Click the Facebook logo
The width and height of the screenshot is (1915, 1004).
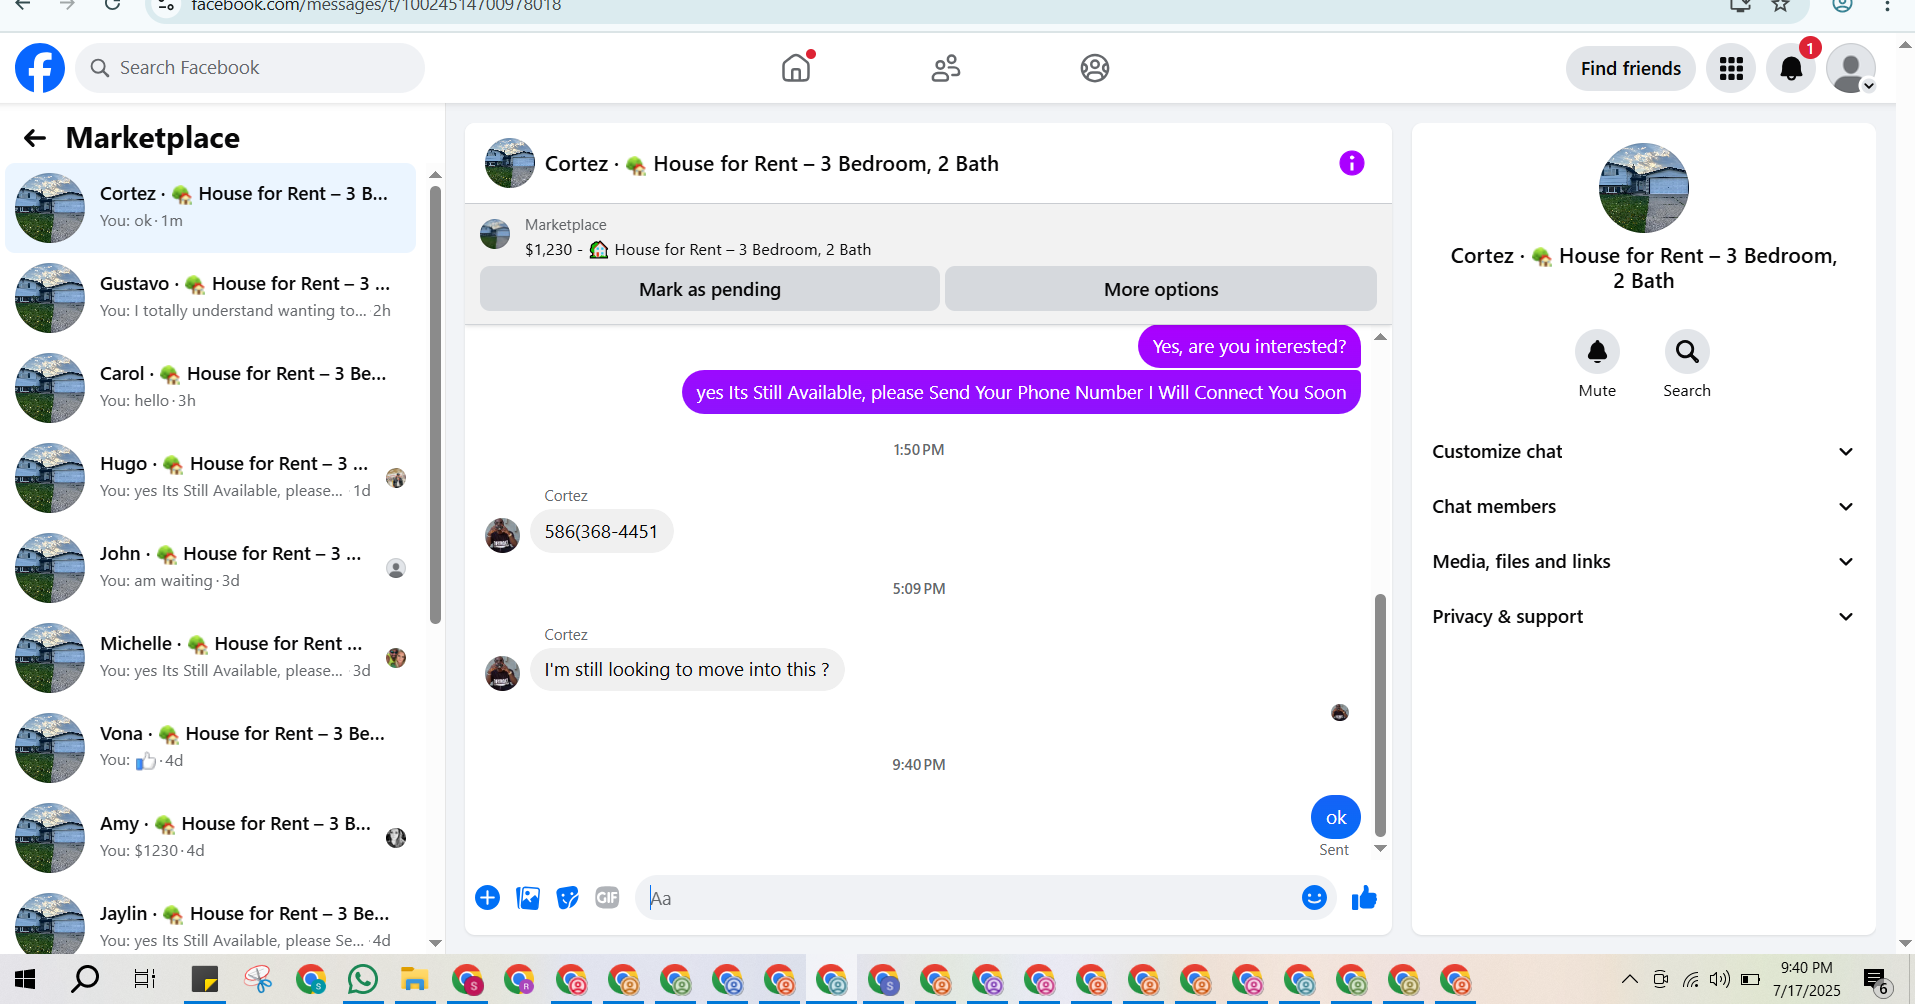pyautogui.click(x=40, y=68)
